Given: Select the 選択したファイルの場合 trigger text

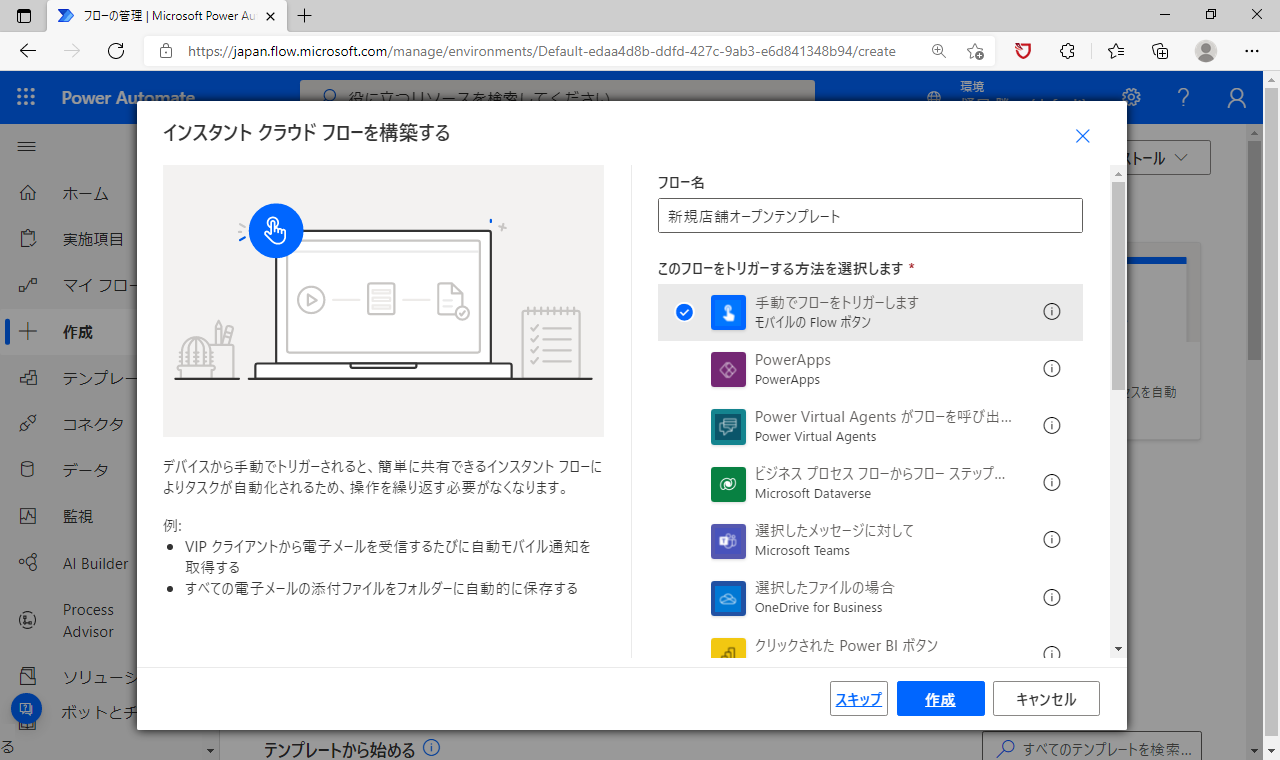Looking at the screenshot, I should 824,587.
